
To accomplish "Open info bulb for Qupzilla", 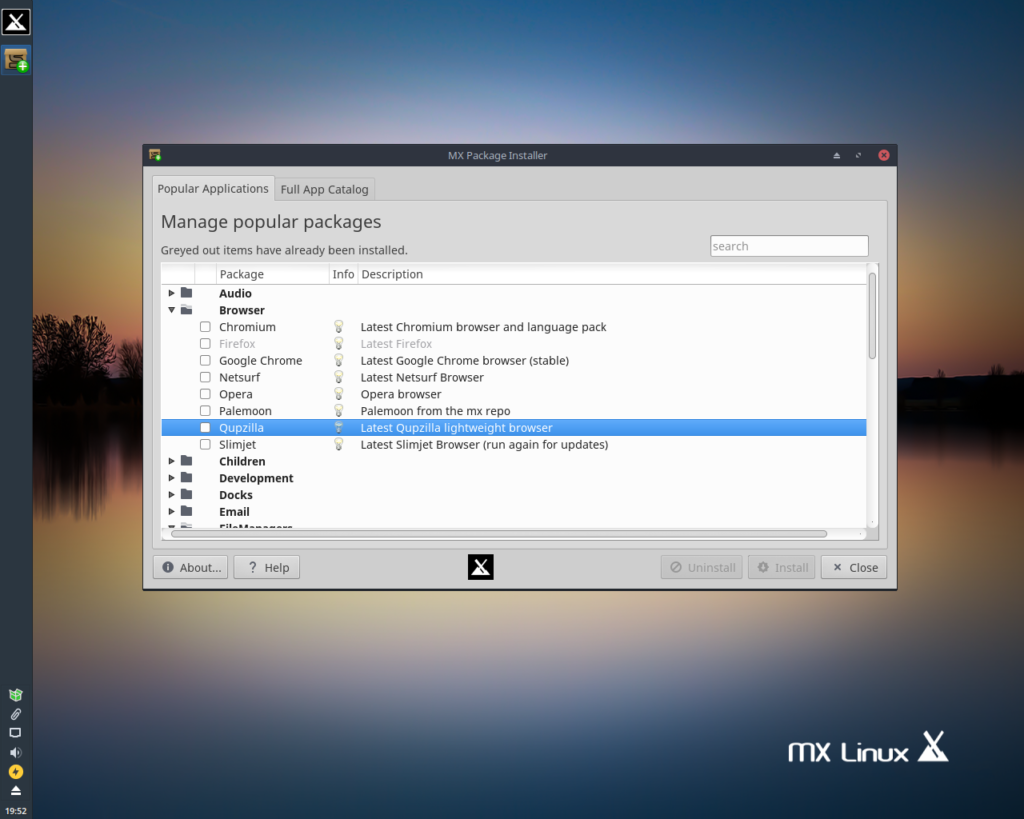I will click(338, 428).
